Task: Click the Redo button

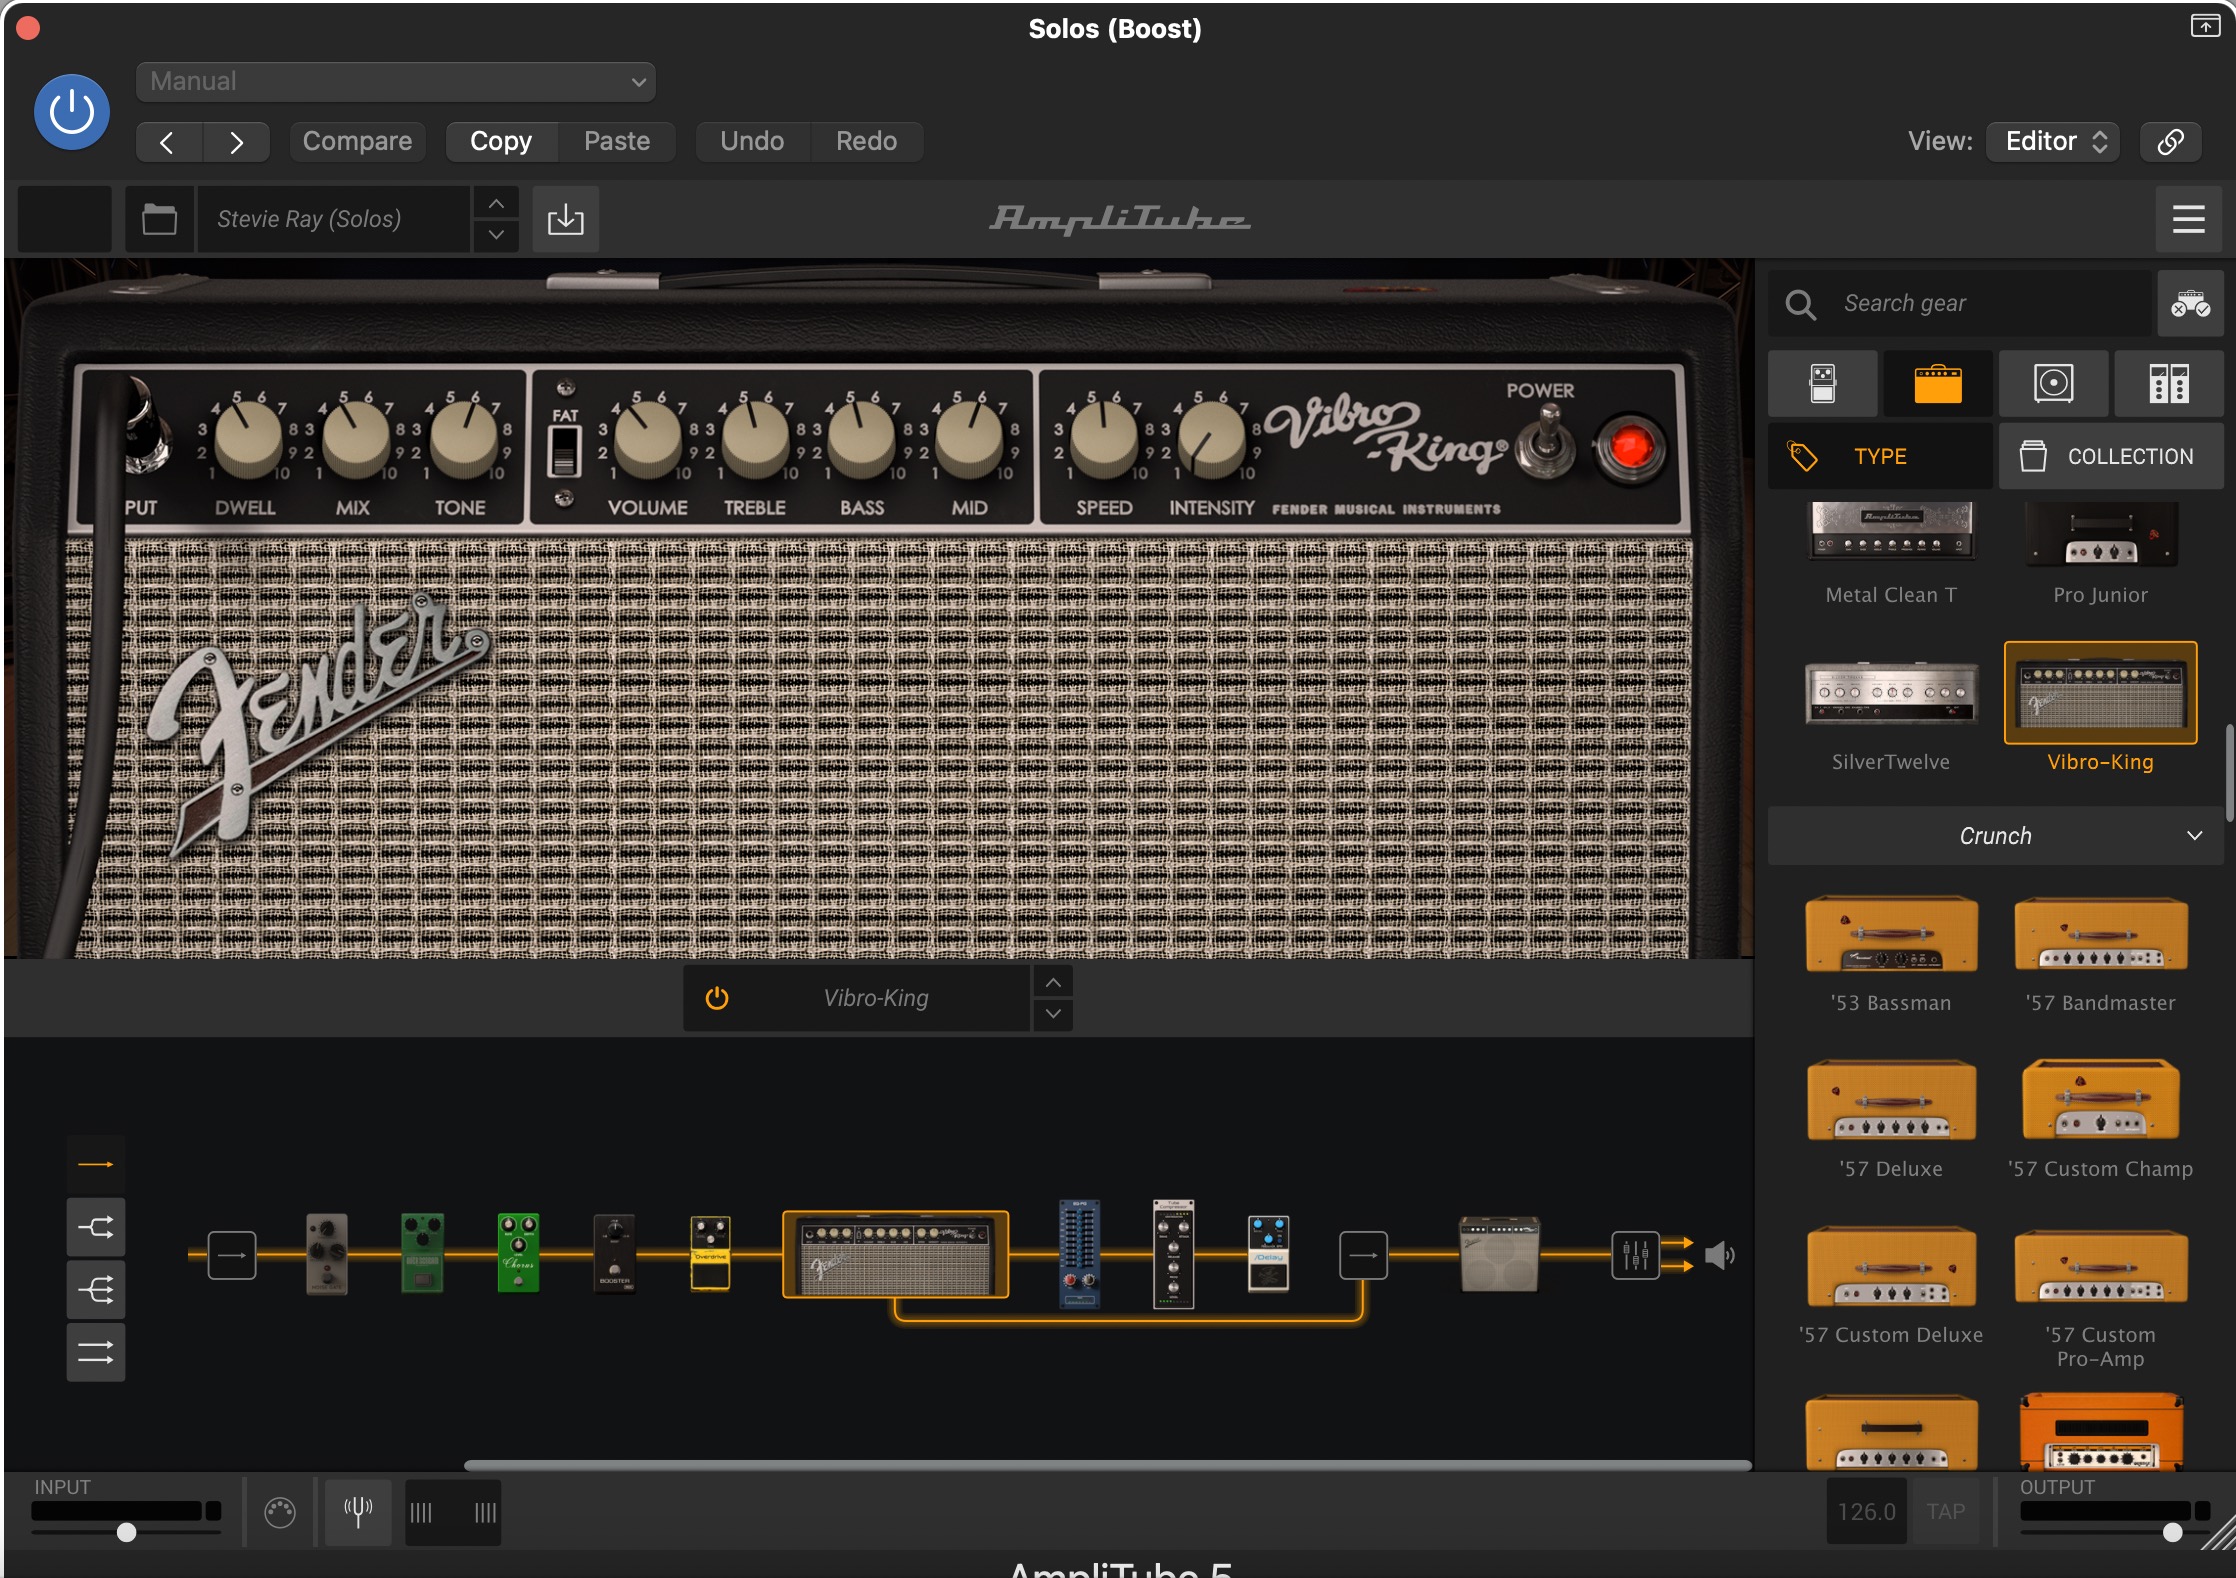Action: coord(866,141)
